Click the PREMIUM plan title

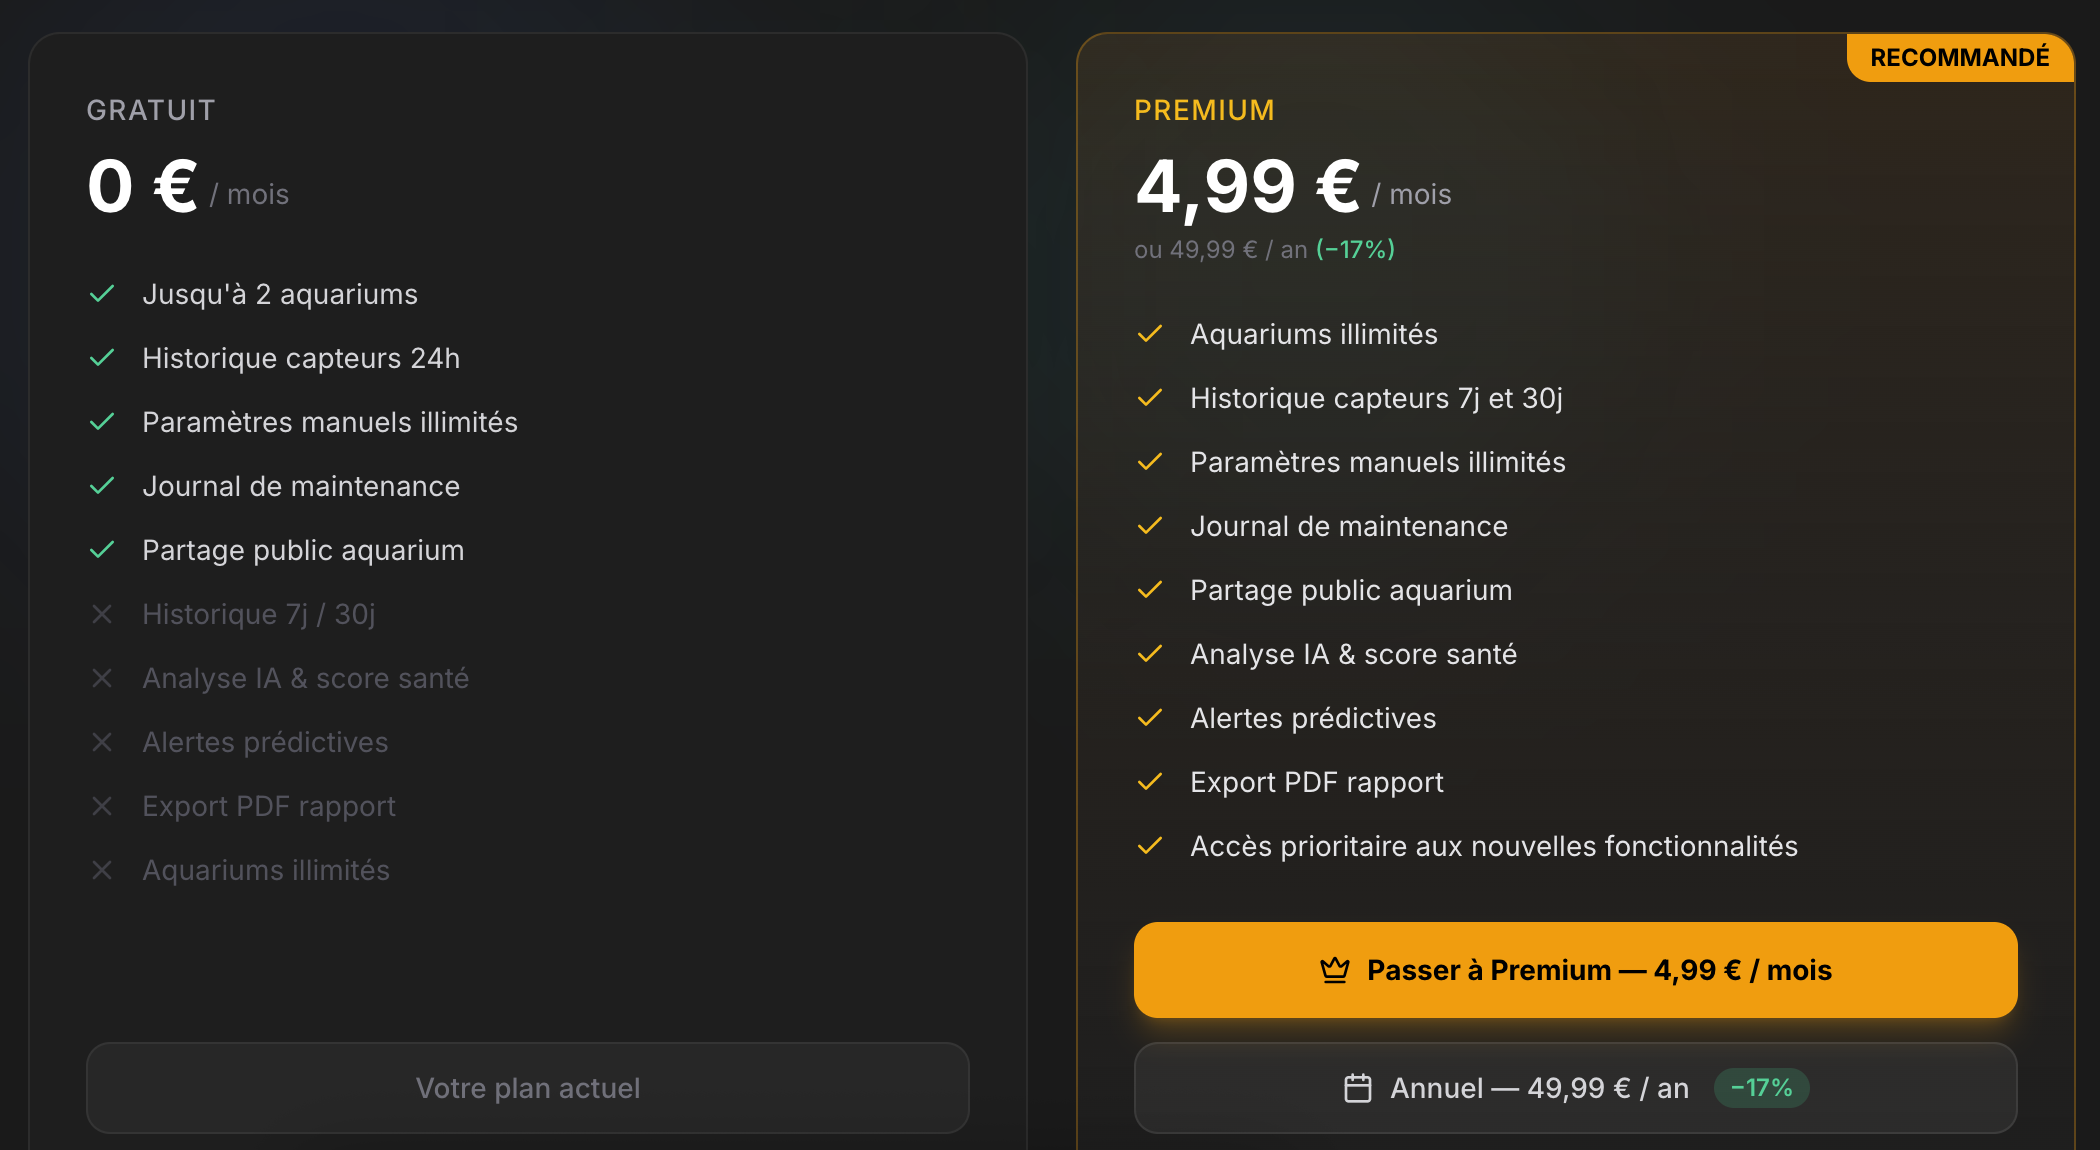[x=1204, y=110]
